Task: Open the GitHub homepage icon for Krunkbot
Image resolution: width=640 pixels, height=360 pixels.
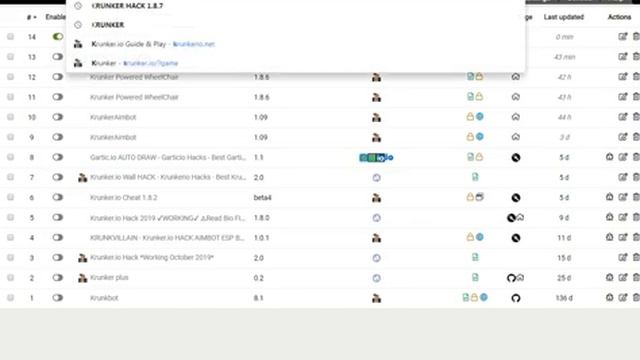Action: pyautogui.click(x=516, y=298)
